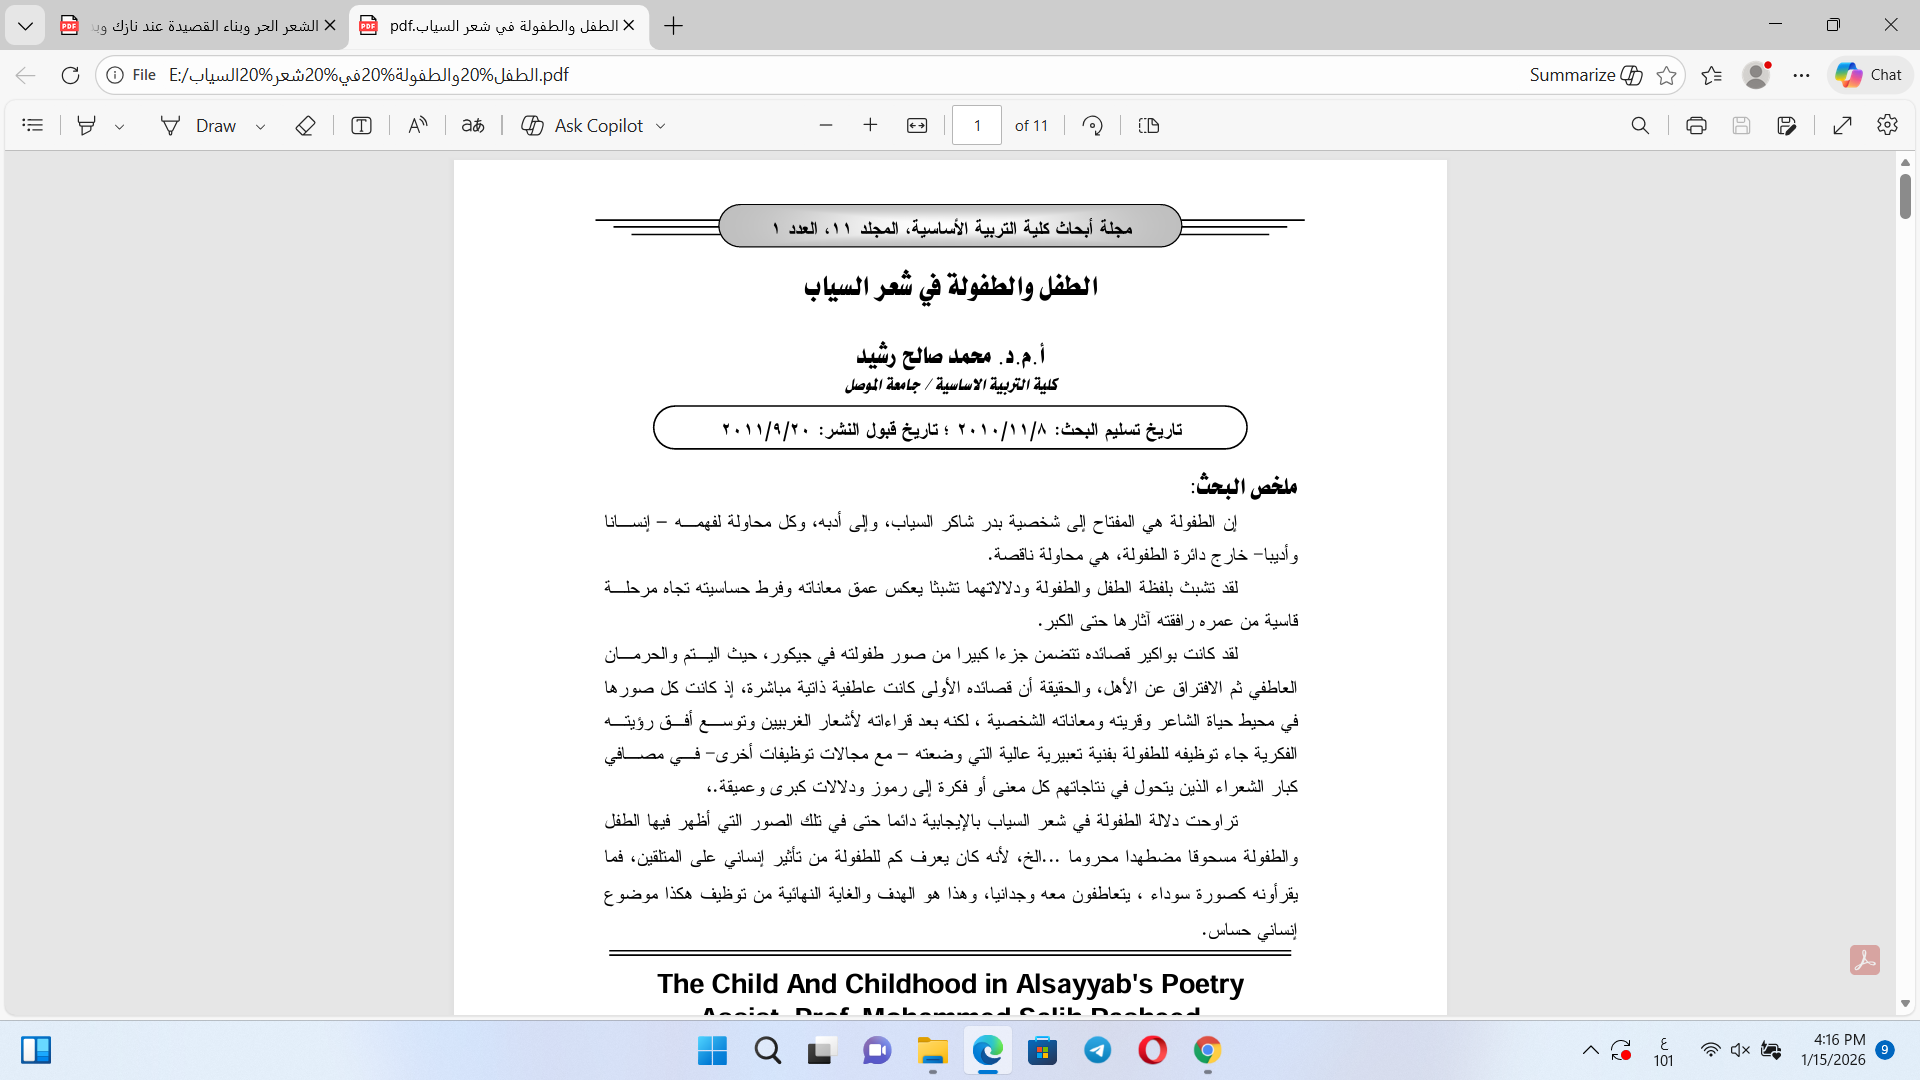Open Microsoft Store from taskbar

[x=1043, y=1051]
